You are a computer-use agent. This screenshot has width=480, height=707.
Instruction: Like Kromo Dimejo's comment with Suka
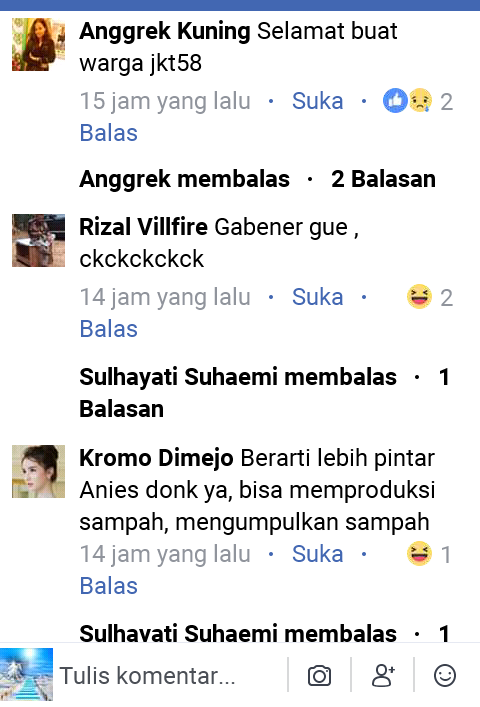317,554
